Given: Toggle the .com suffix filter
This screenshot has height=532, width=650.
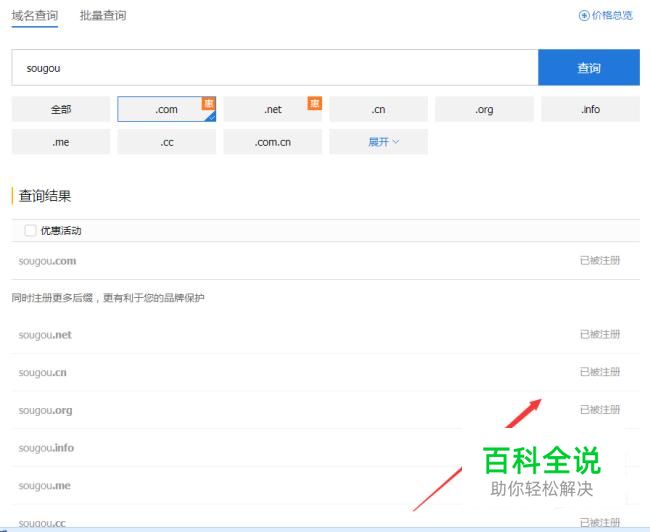Looking at the screenshot, I should pos(167,109).
